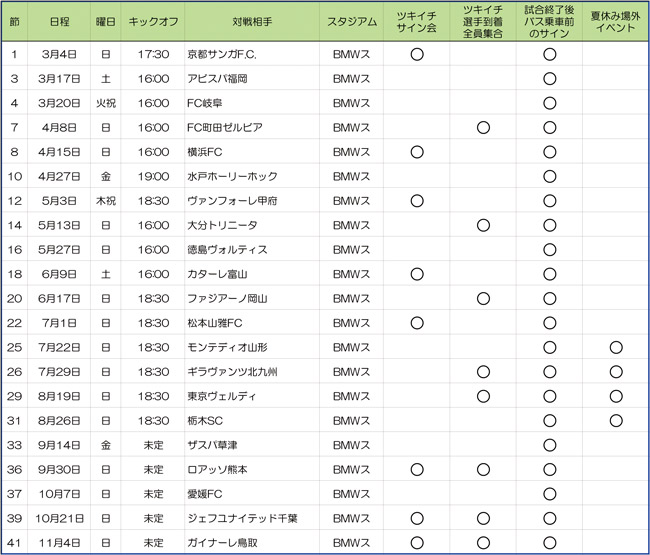Screen dimensions: 650x555
Task: Click the 3月4日 date cell
Action: pyautogui.click(x=59, y=54)
